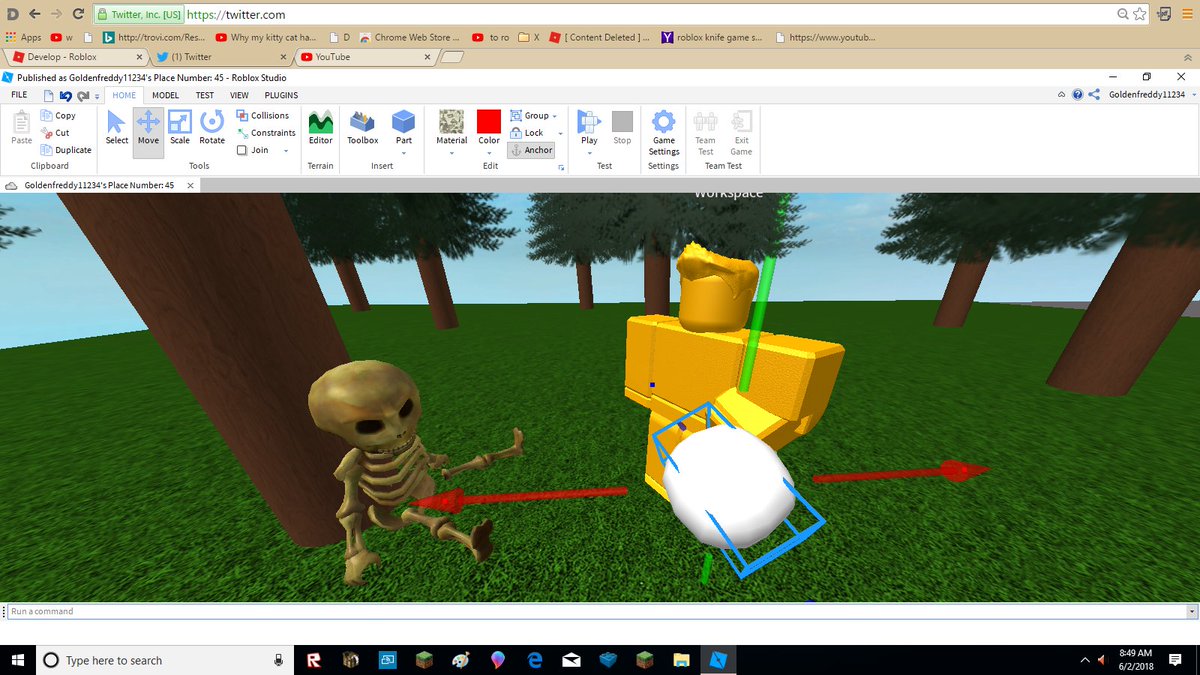Viewport: 1200px width, 675px height.
Task: Expand the Color dropdown arrow
Action: [488, 152]
